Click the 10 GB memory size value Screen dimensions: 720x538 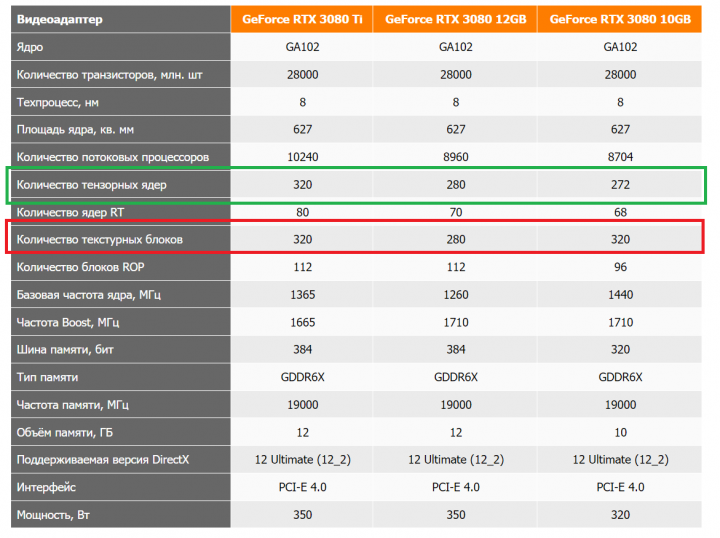tap(620, 432)
